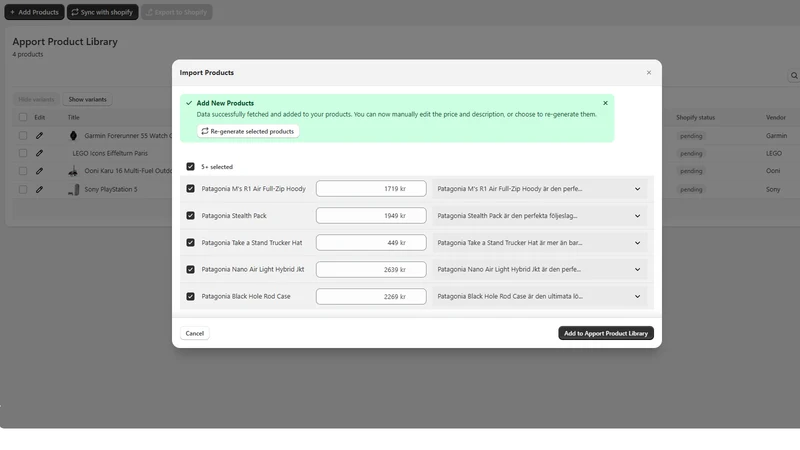Image resolution: width=800 pixels, height=450 pixels.
Task: Click pending status badge in Garmin row
Action: pos(691,136)
